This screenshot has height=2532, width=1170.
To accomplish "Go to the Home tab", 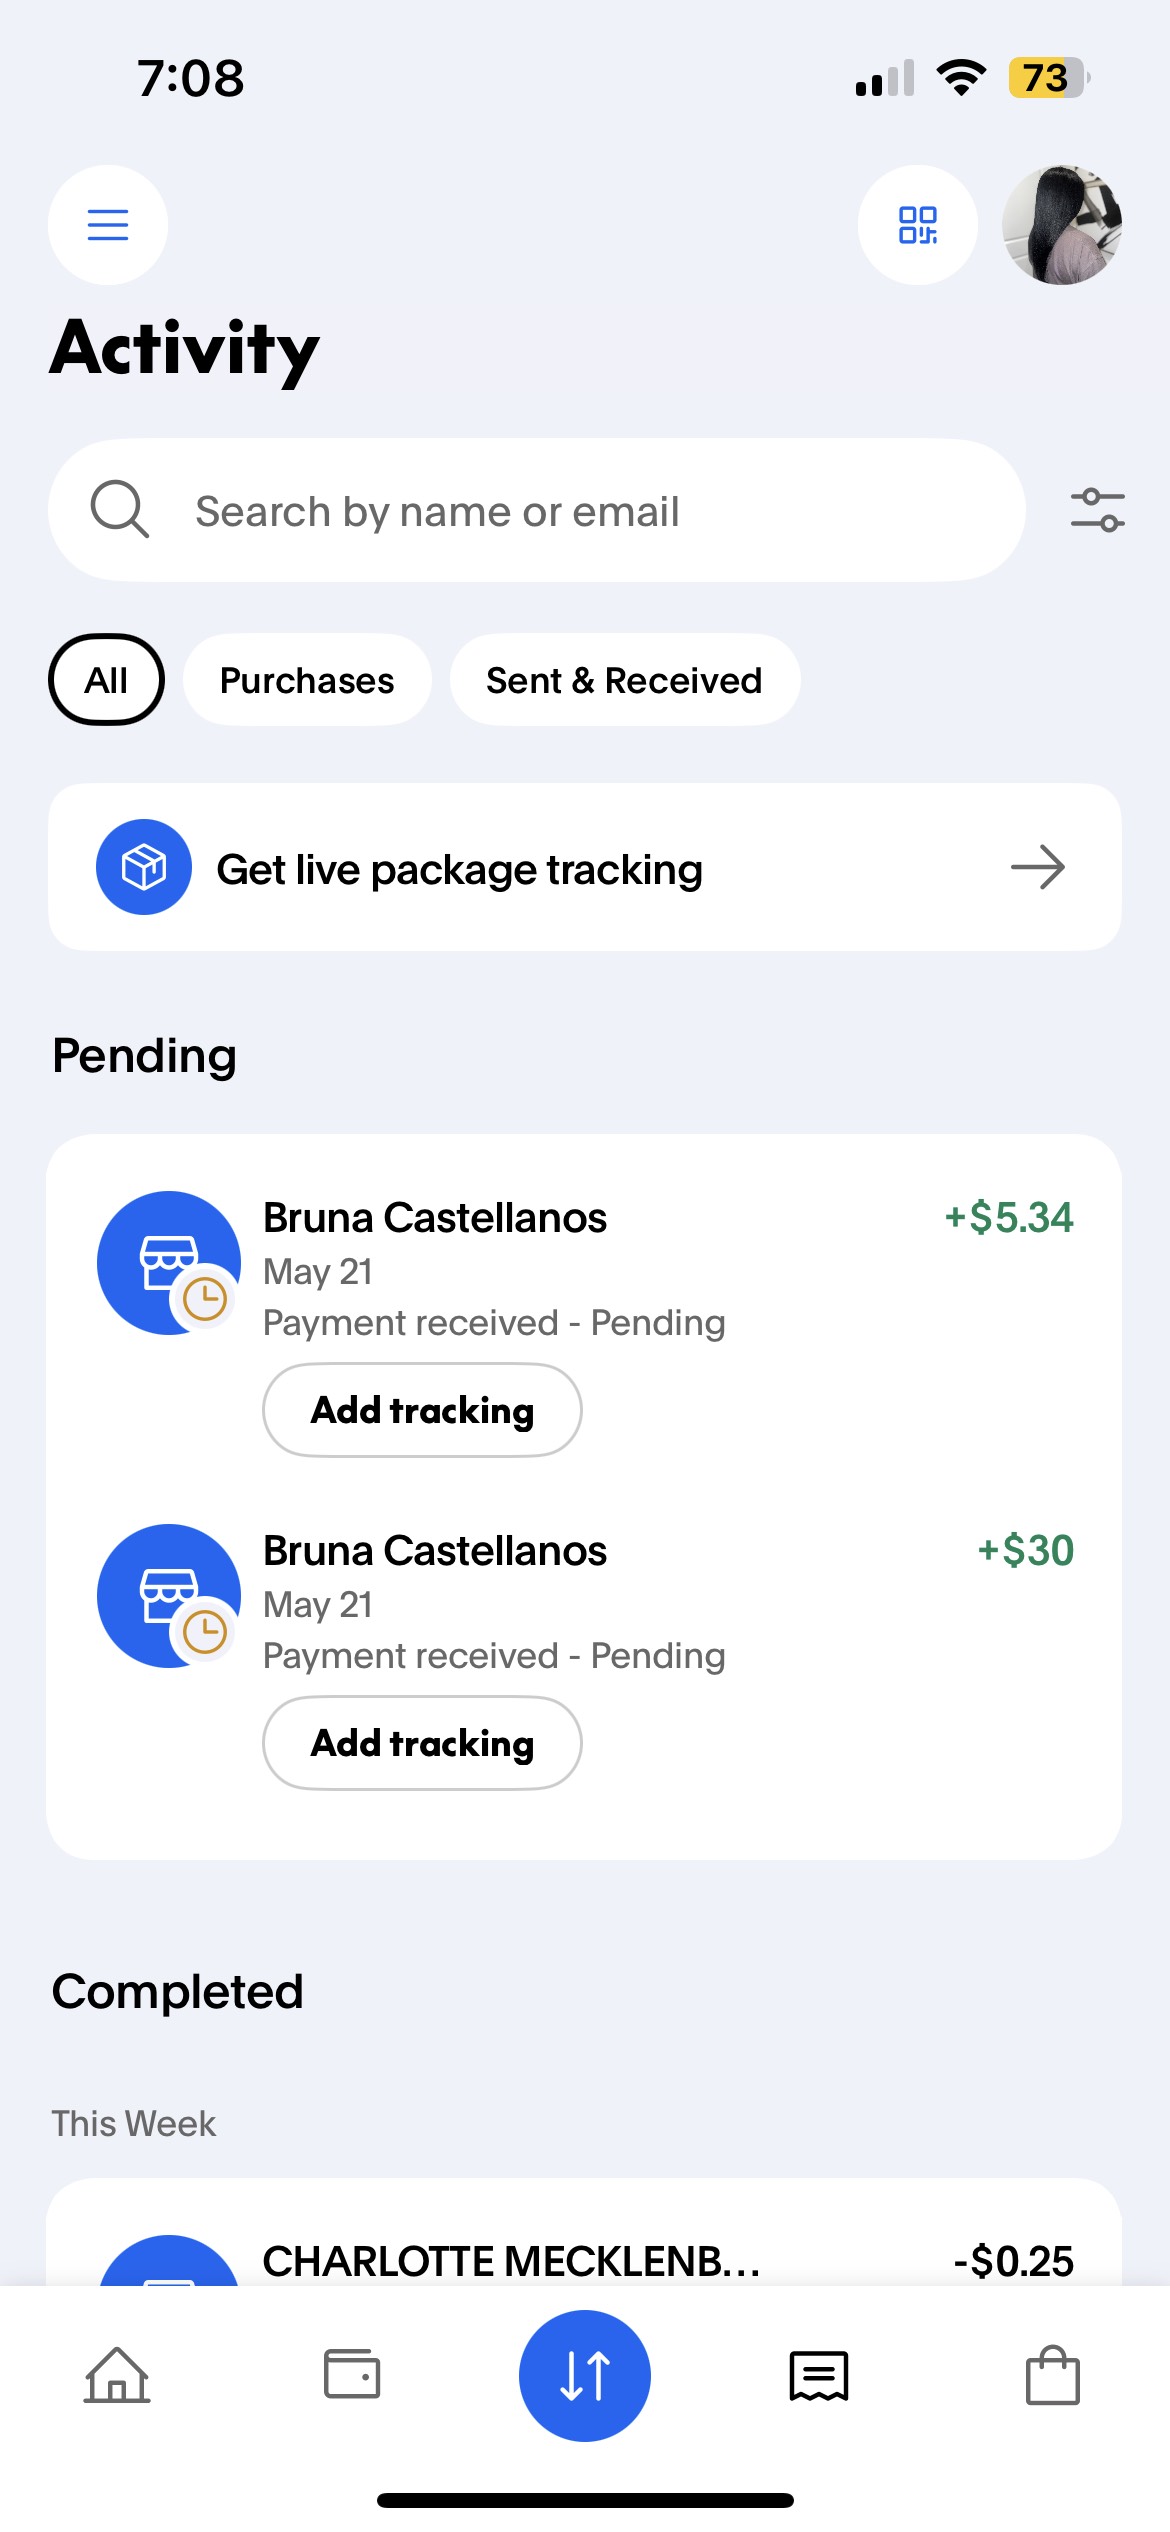I will (117, 2375).
